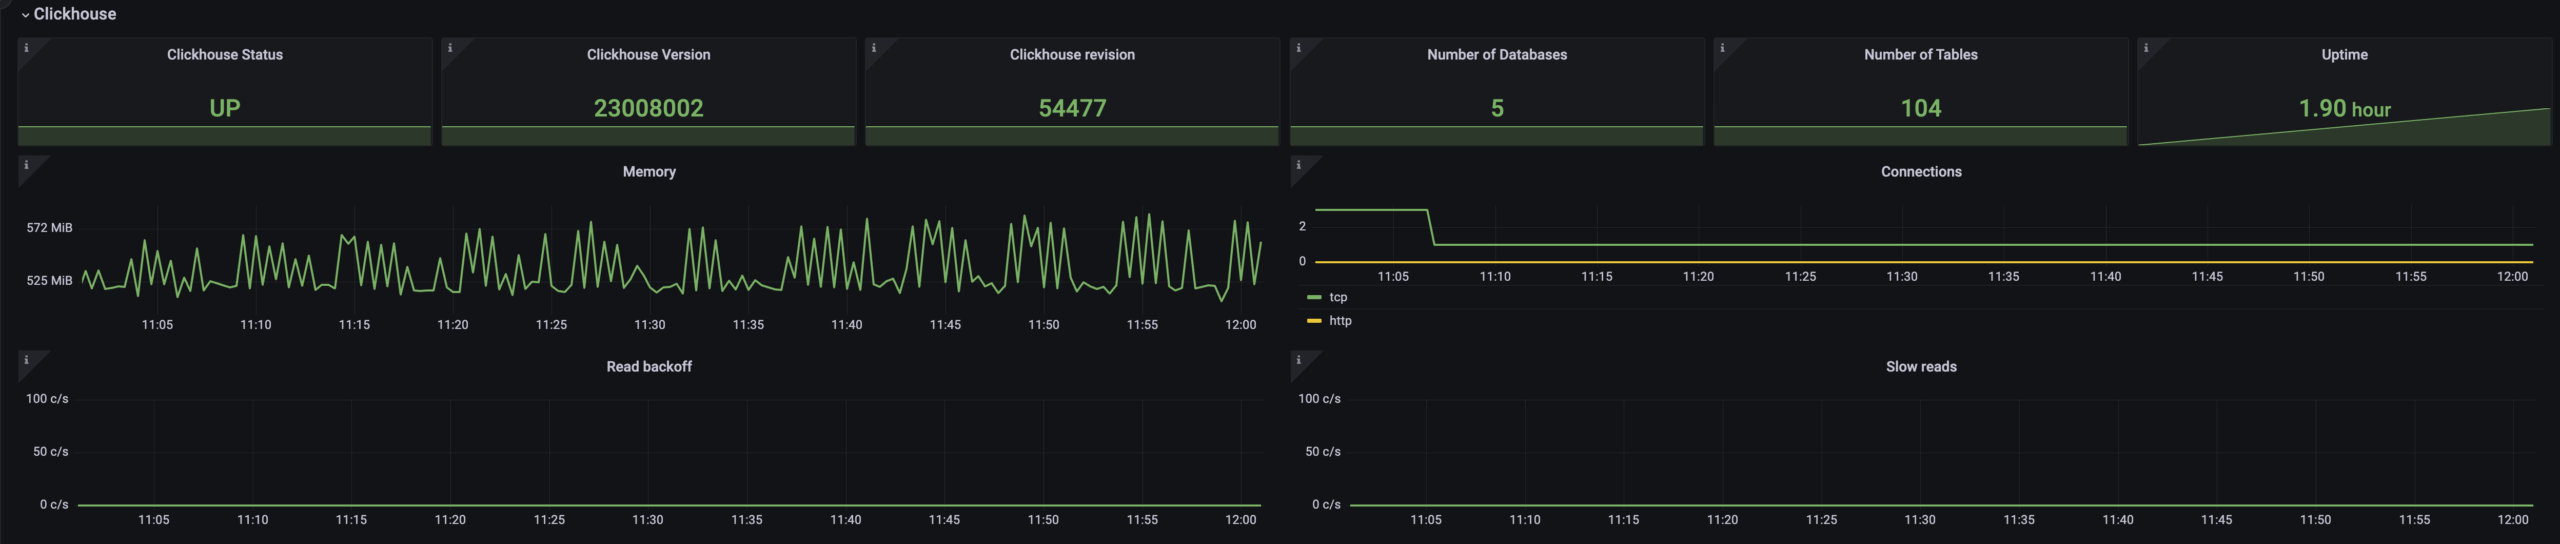The image size is (2560, 544).
Task: Click info icon on Number of Databases panel
Action: pos(1298,48)
